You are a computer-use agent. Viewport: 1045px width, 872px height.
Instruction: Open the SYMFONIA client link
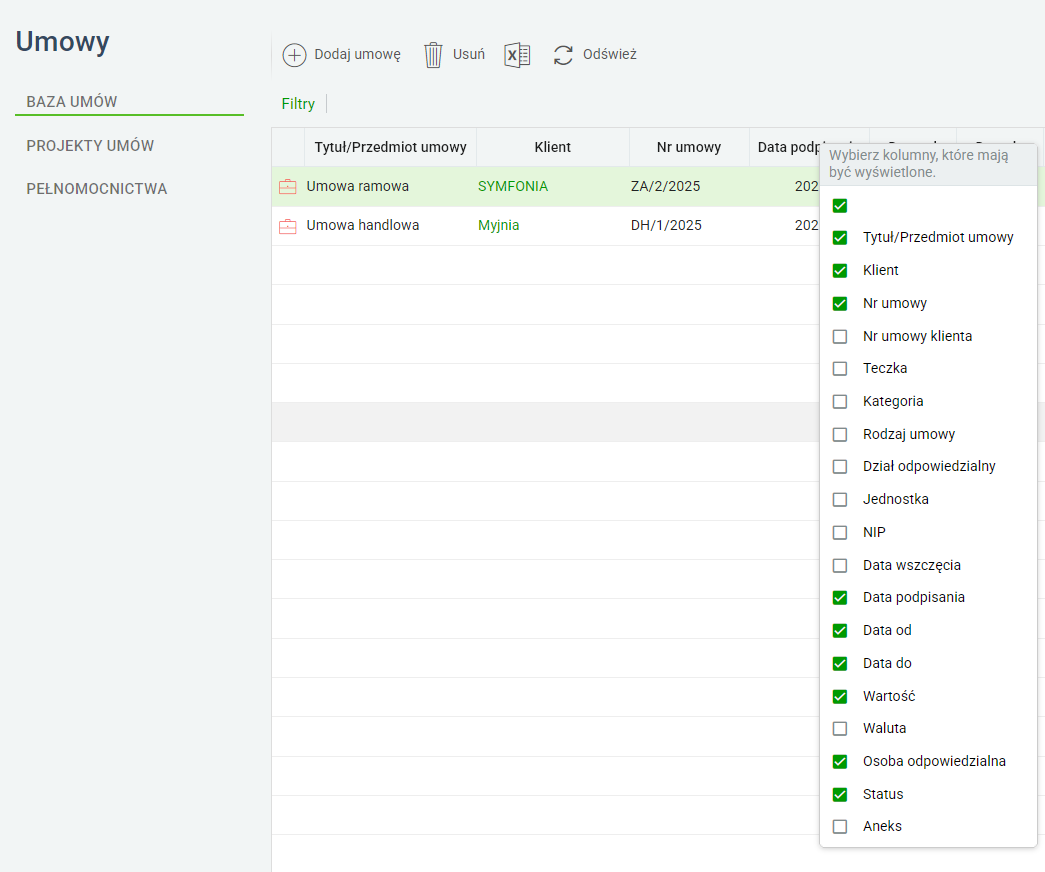(513, 187)
